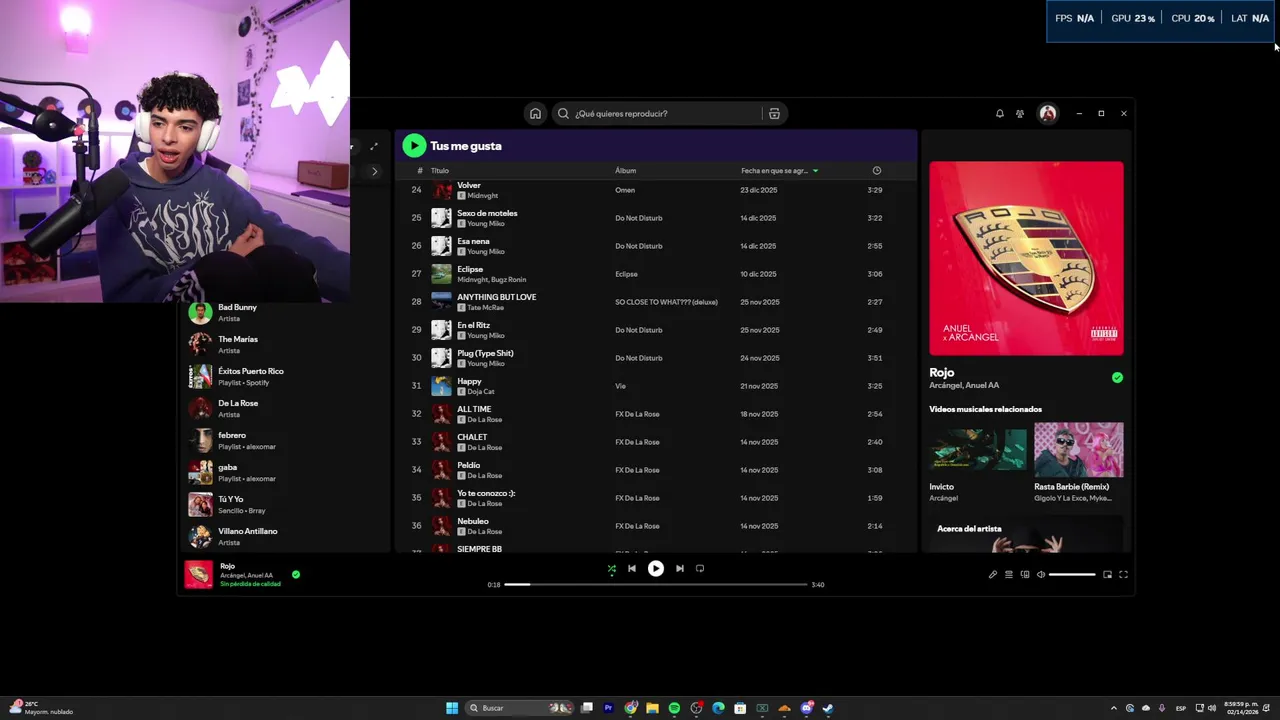1280x720 pixels.
Task: Open the Doja Cat artist link under Happy
Action: [481, 392]
